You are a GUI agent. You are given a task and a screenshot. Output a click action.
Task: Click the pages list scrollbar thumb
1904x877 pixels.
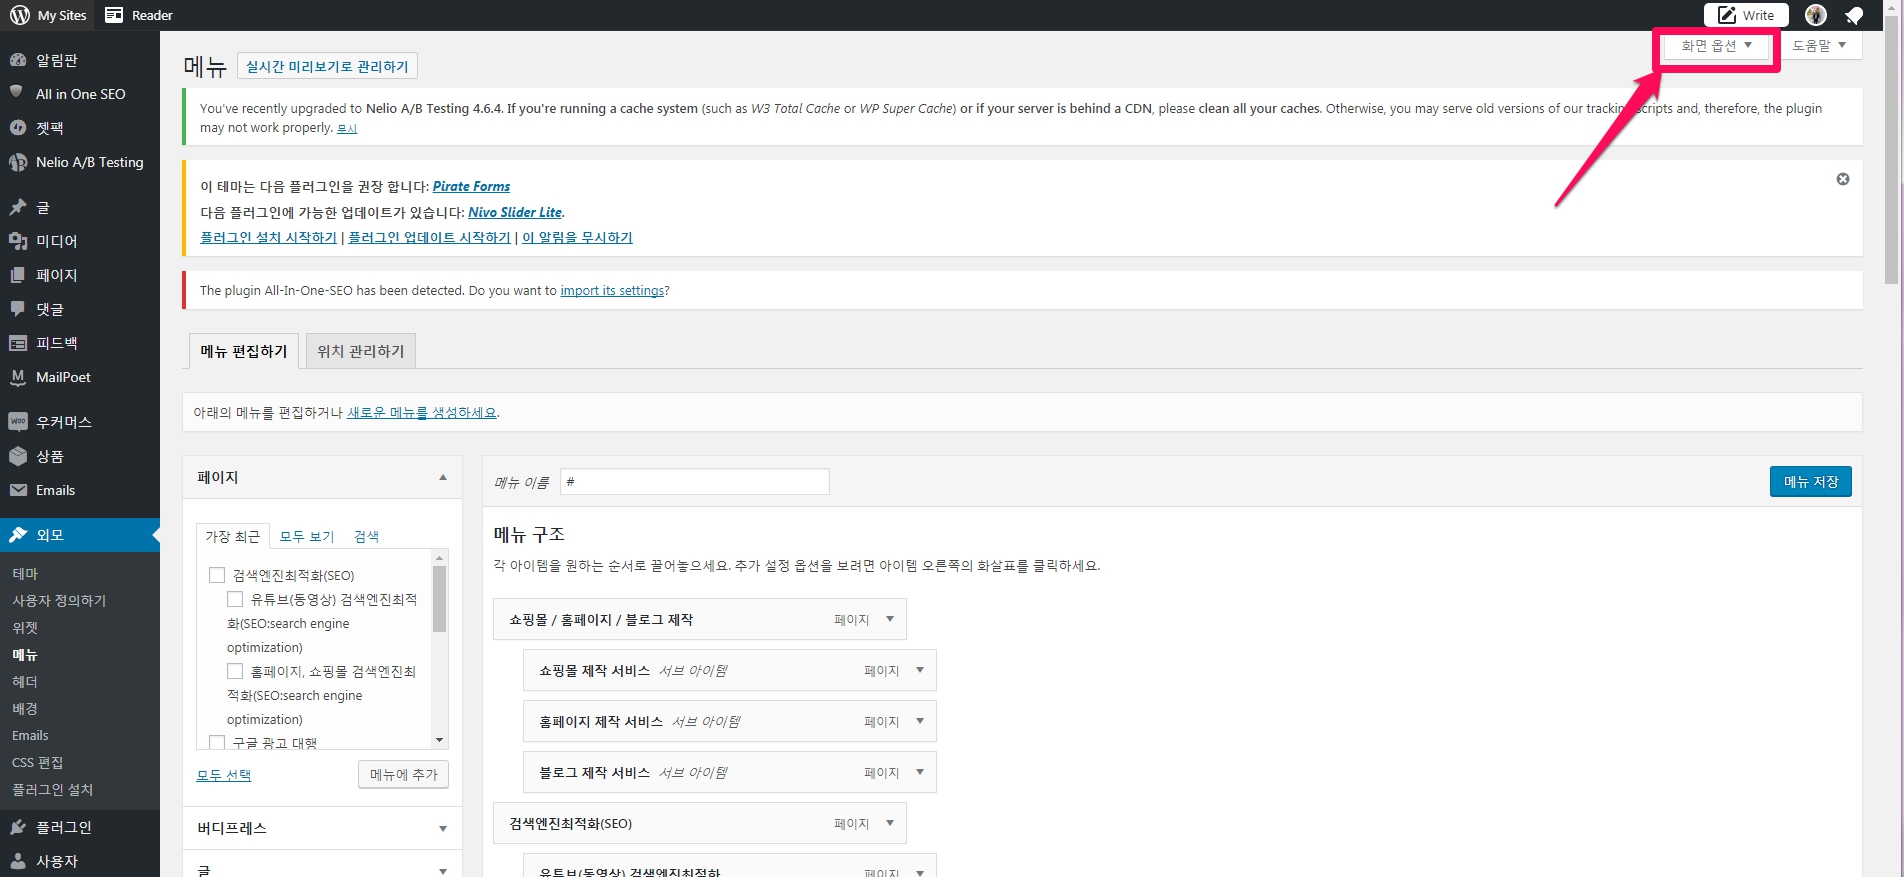click(439, 599)
